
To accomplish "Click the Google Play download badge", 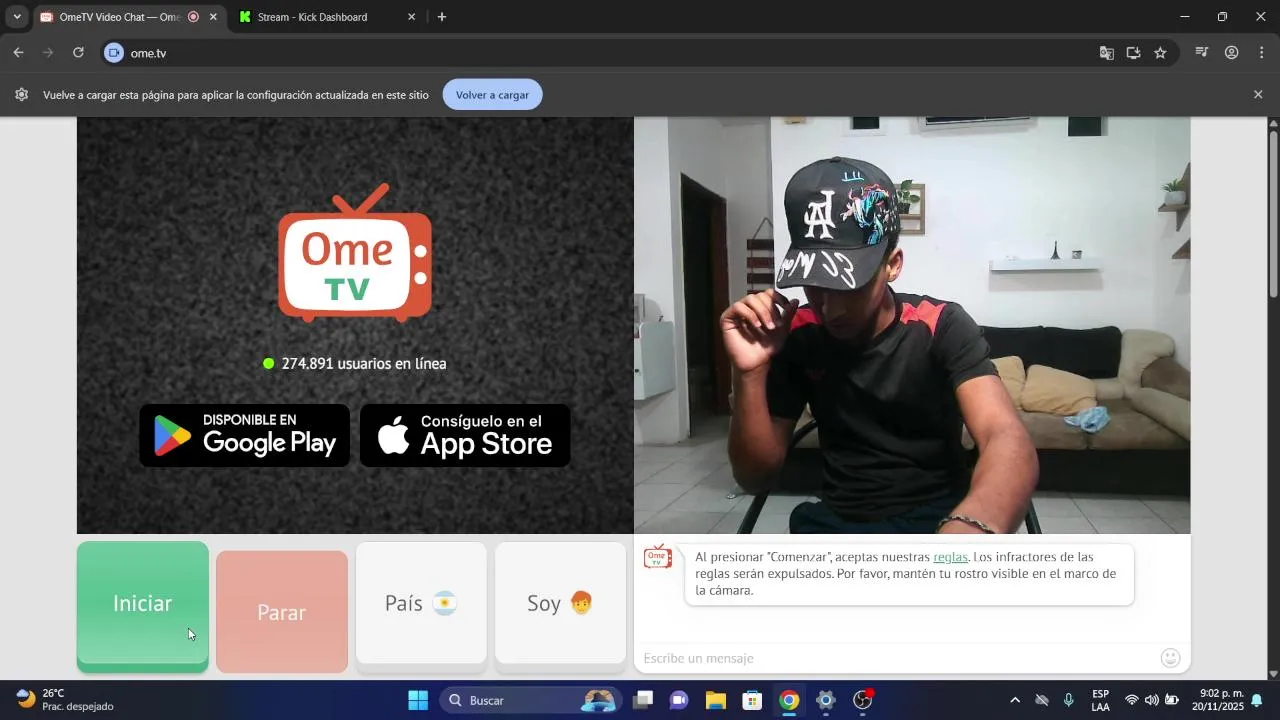I will [x=245, y=436].
